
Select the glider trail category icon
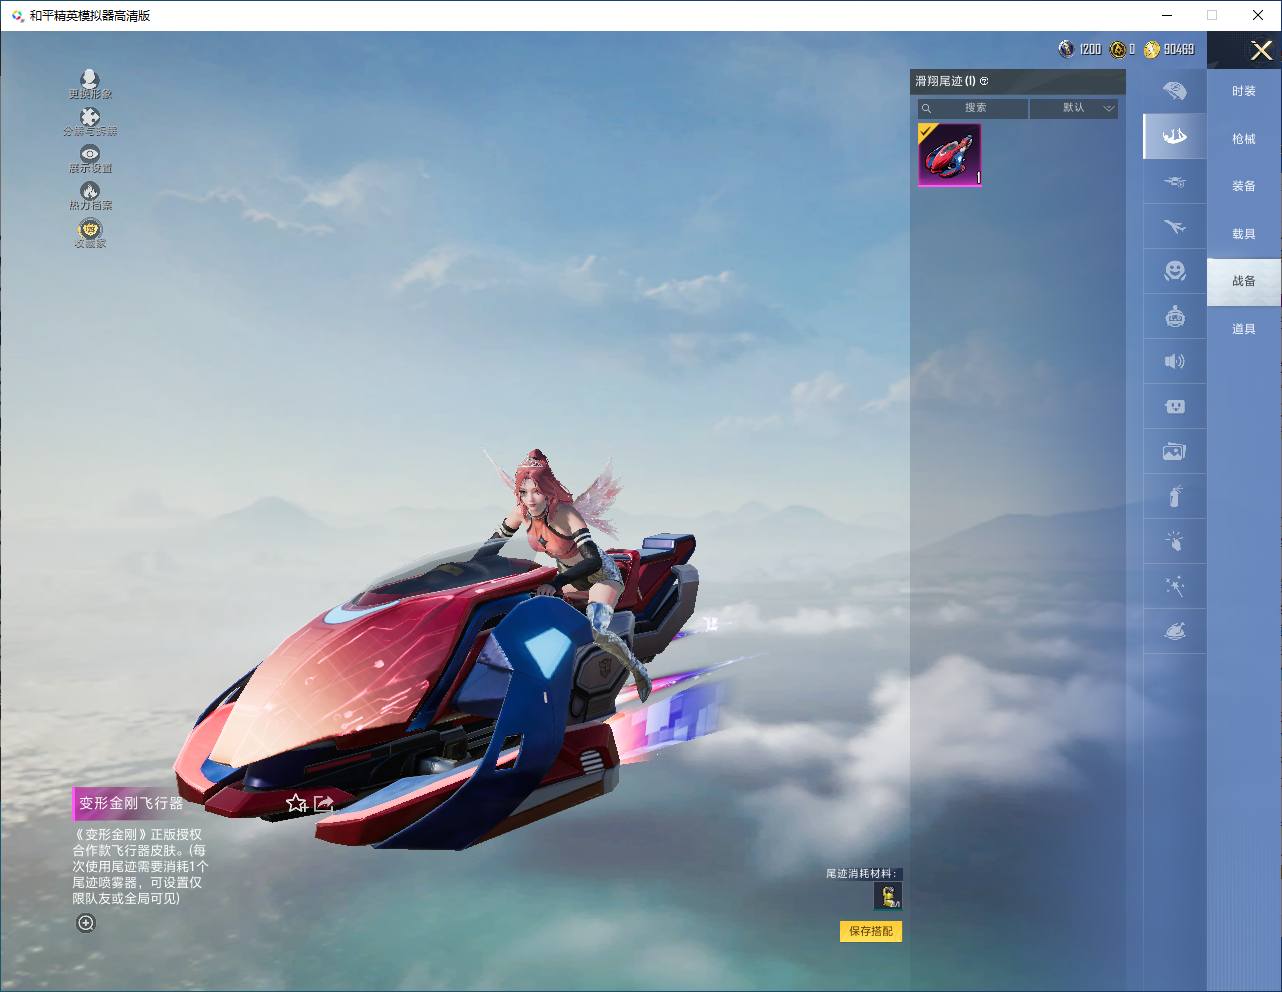click(1175, 136)
